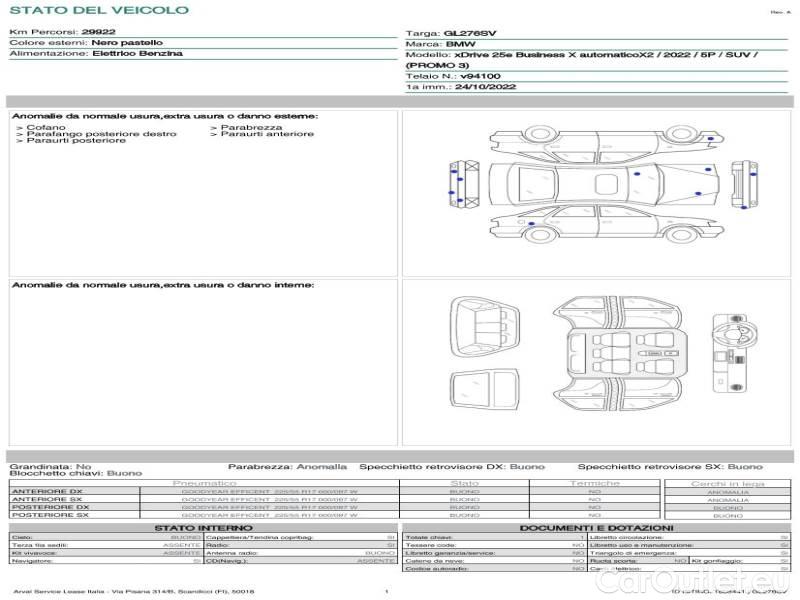800x600 pixels.
Task: Click the '(PROMO 3)' text
Action: pos(437,65)
